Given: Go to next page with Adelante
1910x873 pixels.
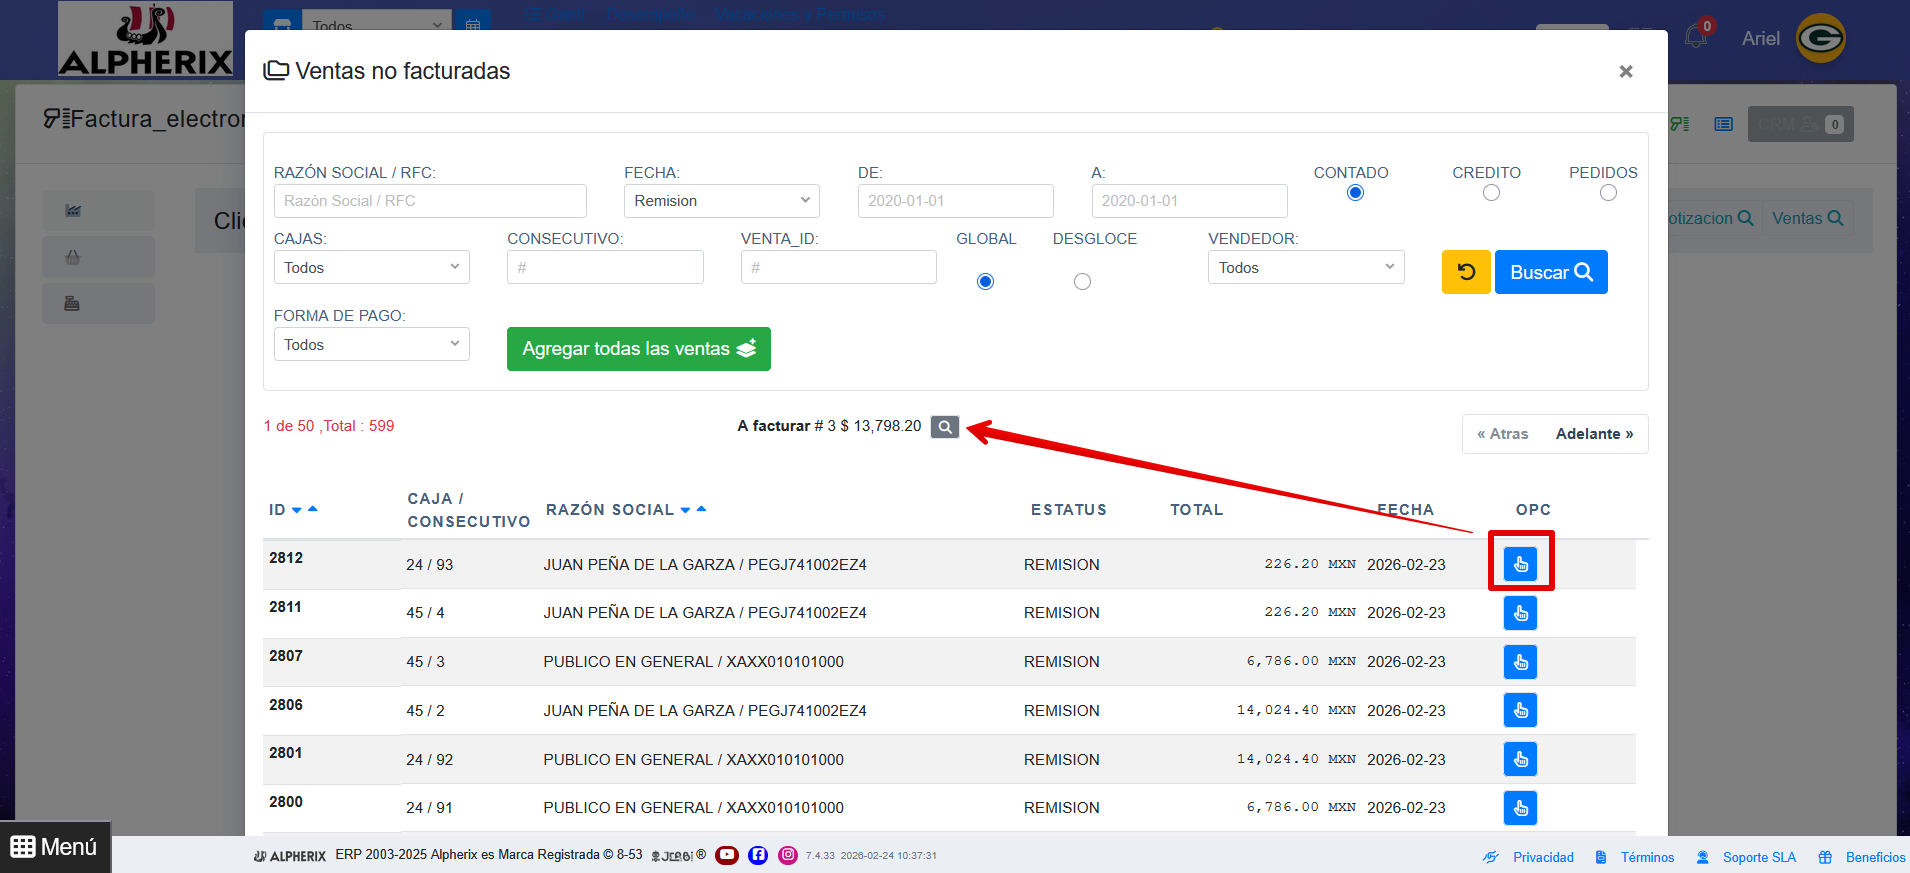Looking at the screenshot, I should tap(1594, 434).
